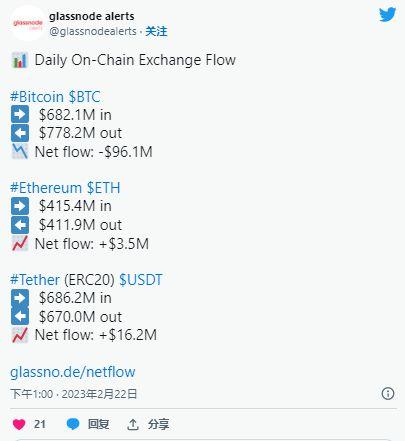
Task: Like the tweet with heart icon
Action: pos(19,424)
